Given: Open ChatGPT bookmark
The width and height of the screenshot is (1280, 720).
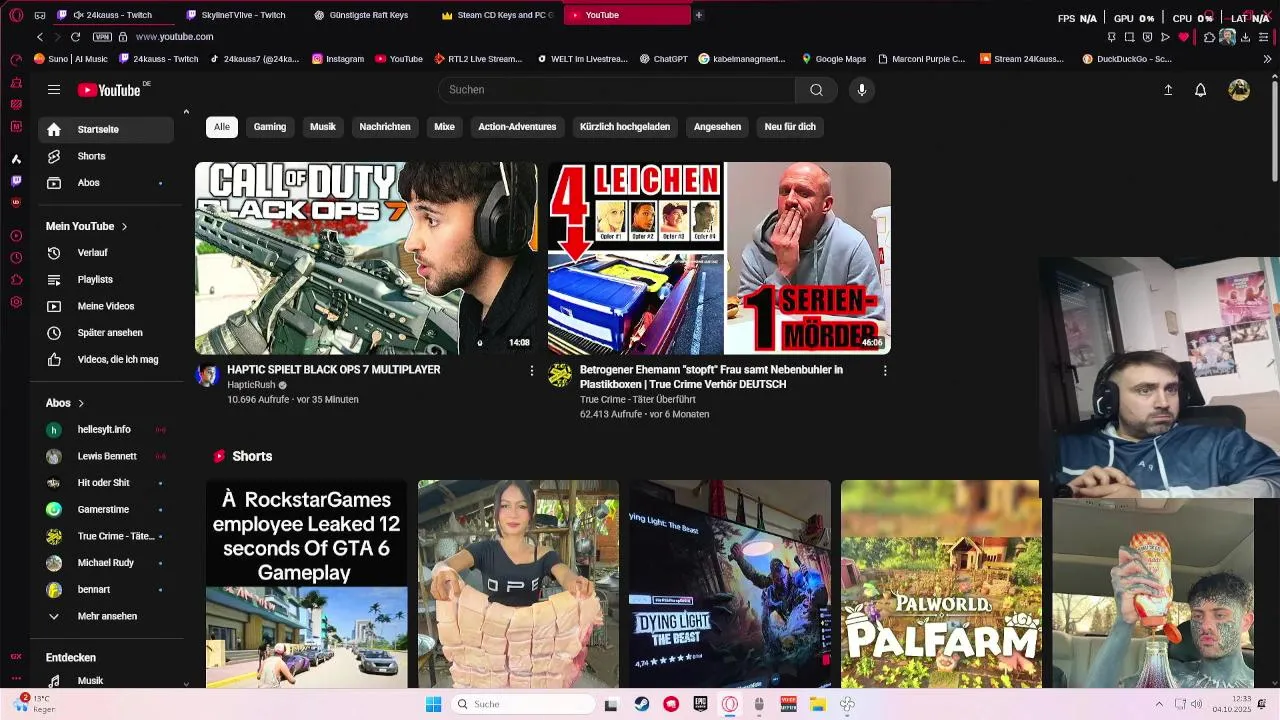Looking at the screenshot, I should coord(663,59).
